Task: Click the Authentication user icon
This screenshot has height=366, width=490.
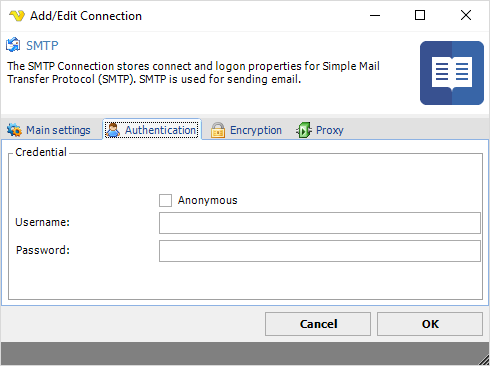Action: pyautogui.click(x=113, y=130)
